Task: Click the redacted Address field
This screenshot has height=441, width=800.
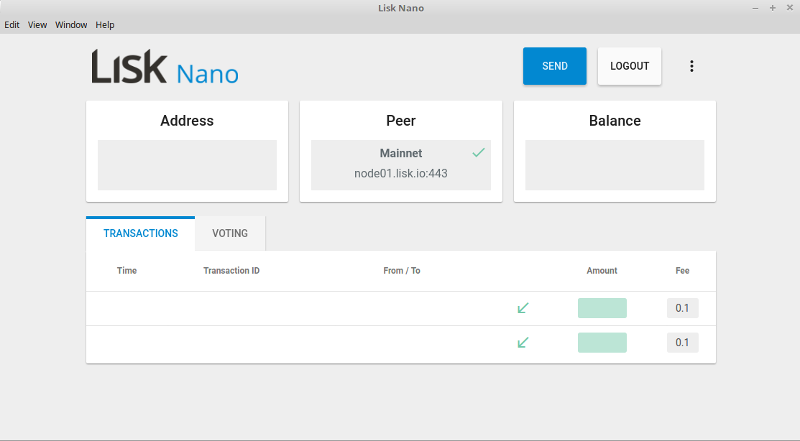Action: click(187, 165)
